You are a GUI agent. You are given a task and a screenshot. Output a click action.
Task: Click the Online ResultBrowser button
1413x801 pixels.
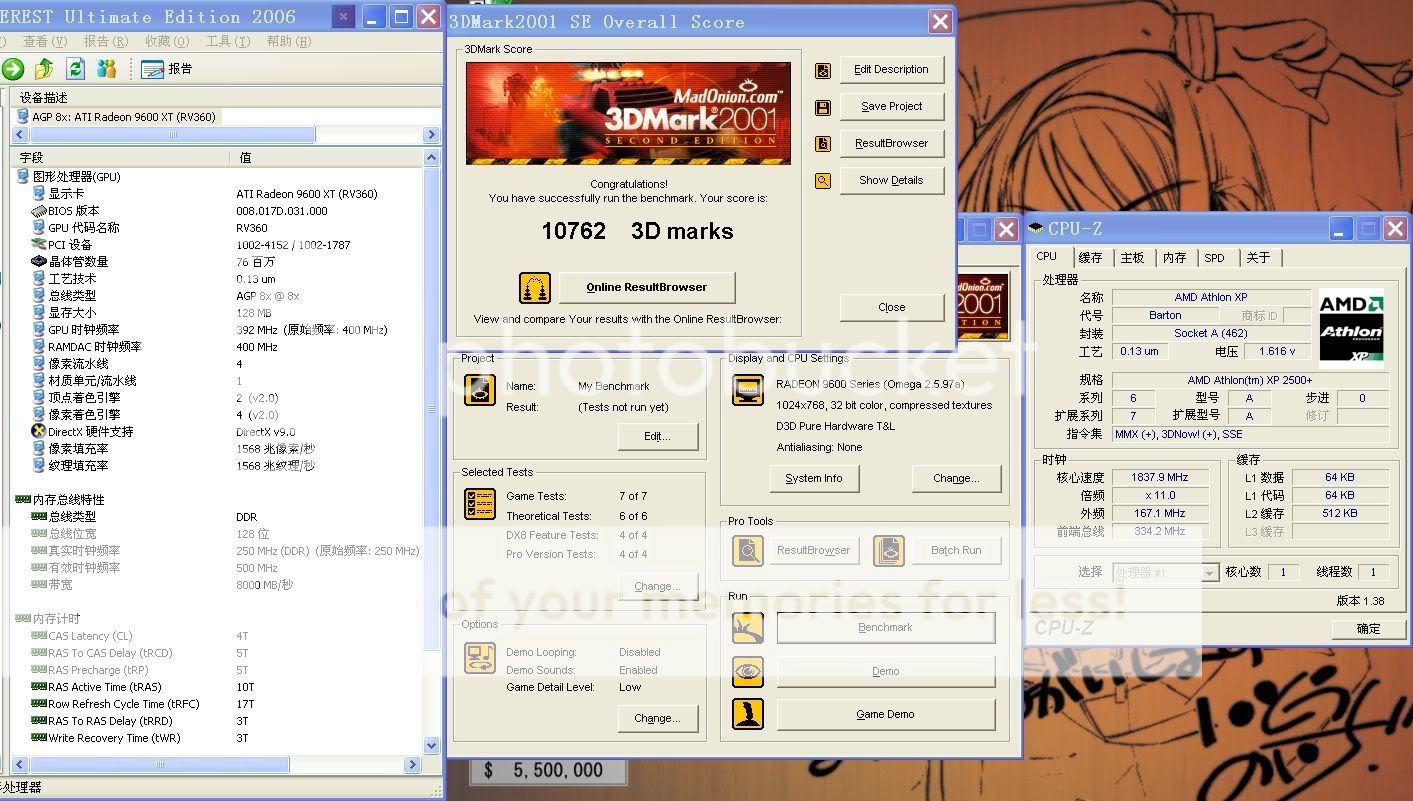click(647, 288)
